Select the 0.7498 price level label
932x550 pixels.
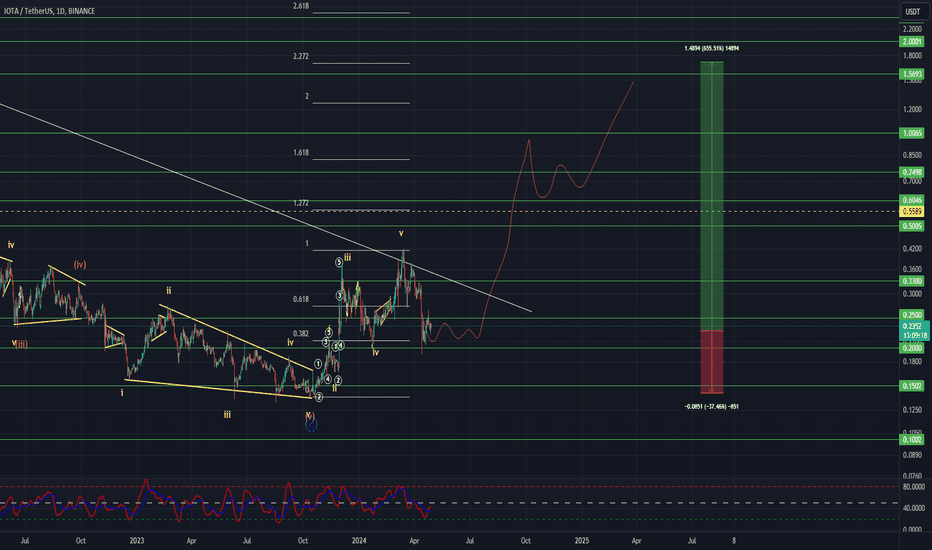[912, 172]
